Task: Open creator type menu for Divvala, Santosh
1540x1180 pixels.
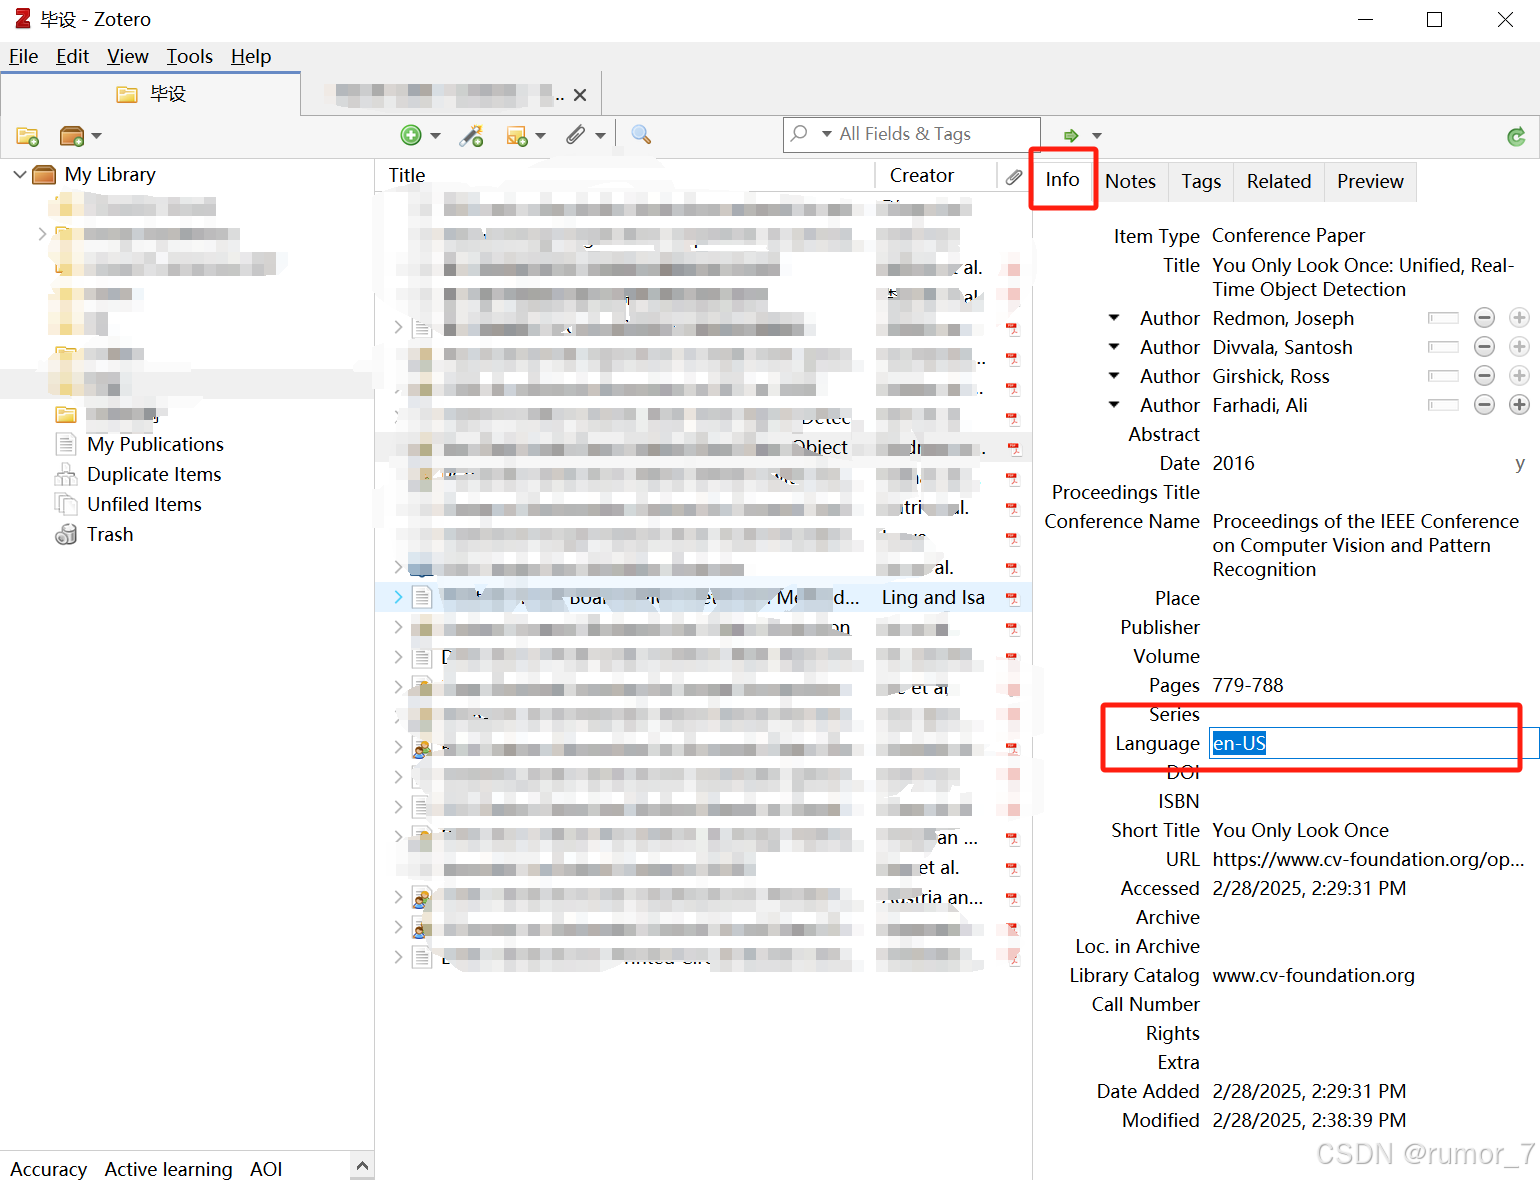Action: coord(1114,347)
